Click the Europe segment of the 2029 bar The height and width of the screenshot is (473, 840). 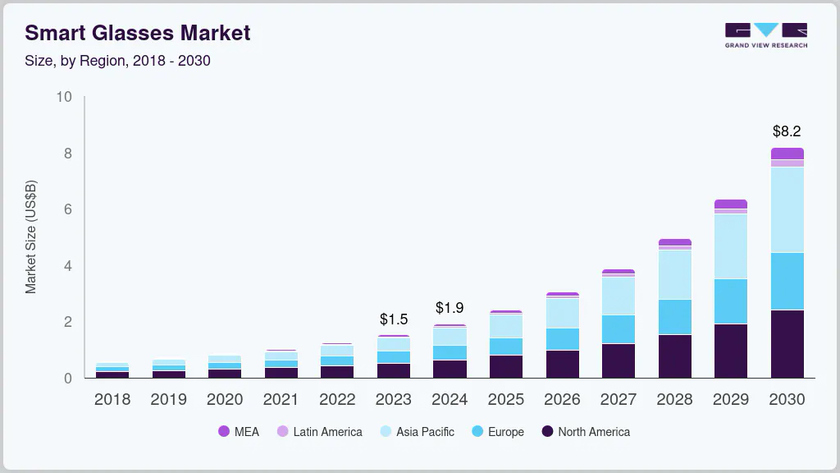click(x=731, y=301)
